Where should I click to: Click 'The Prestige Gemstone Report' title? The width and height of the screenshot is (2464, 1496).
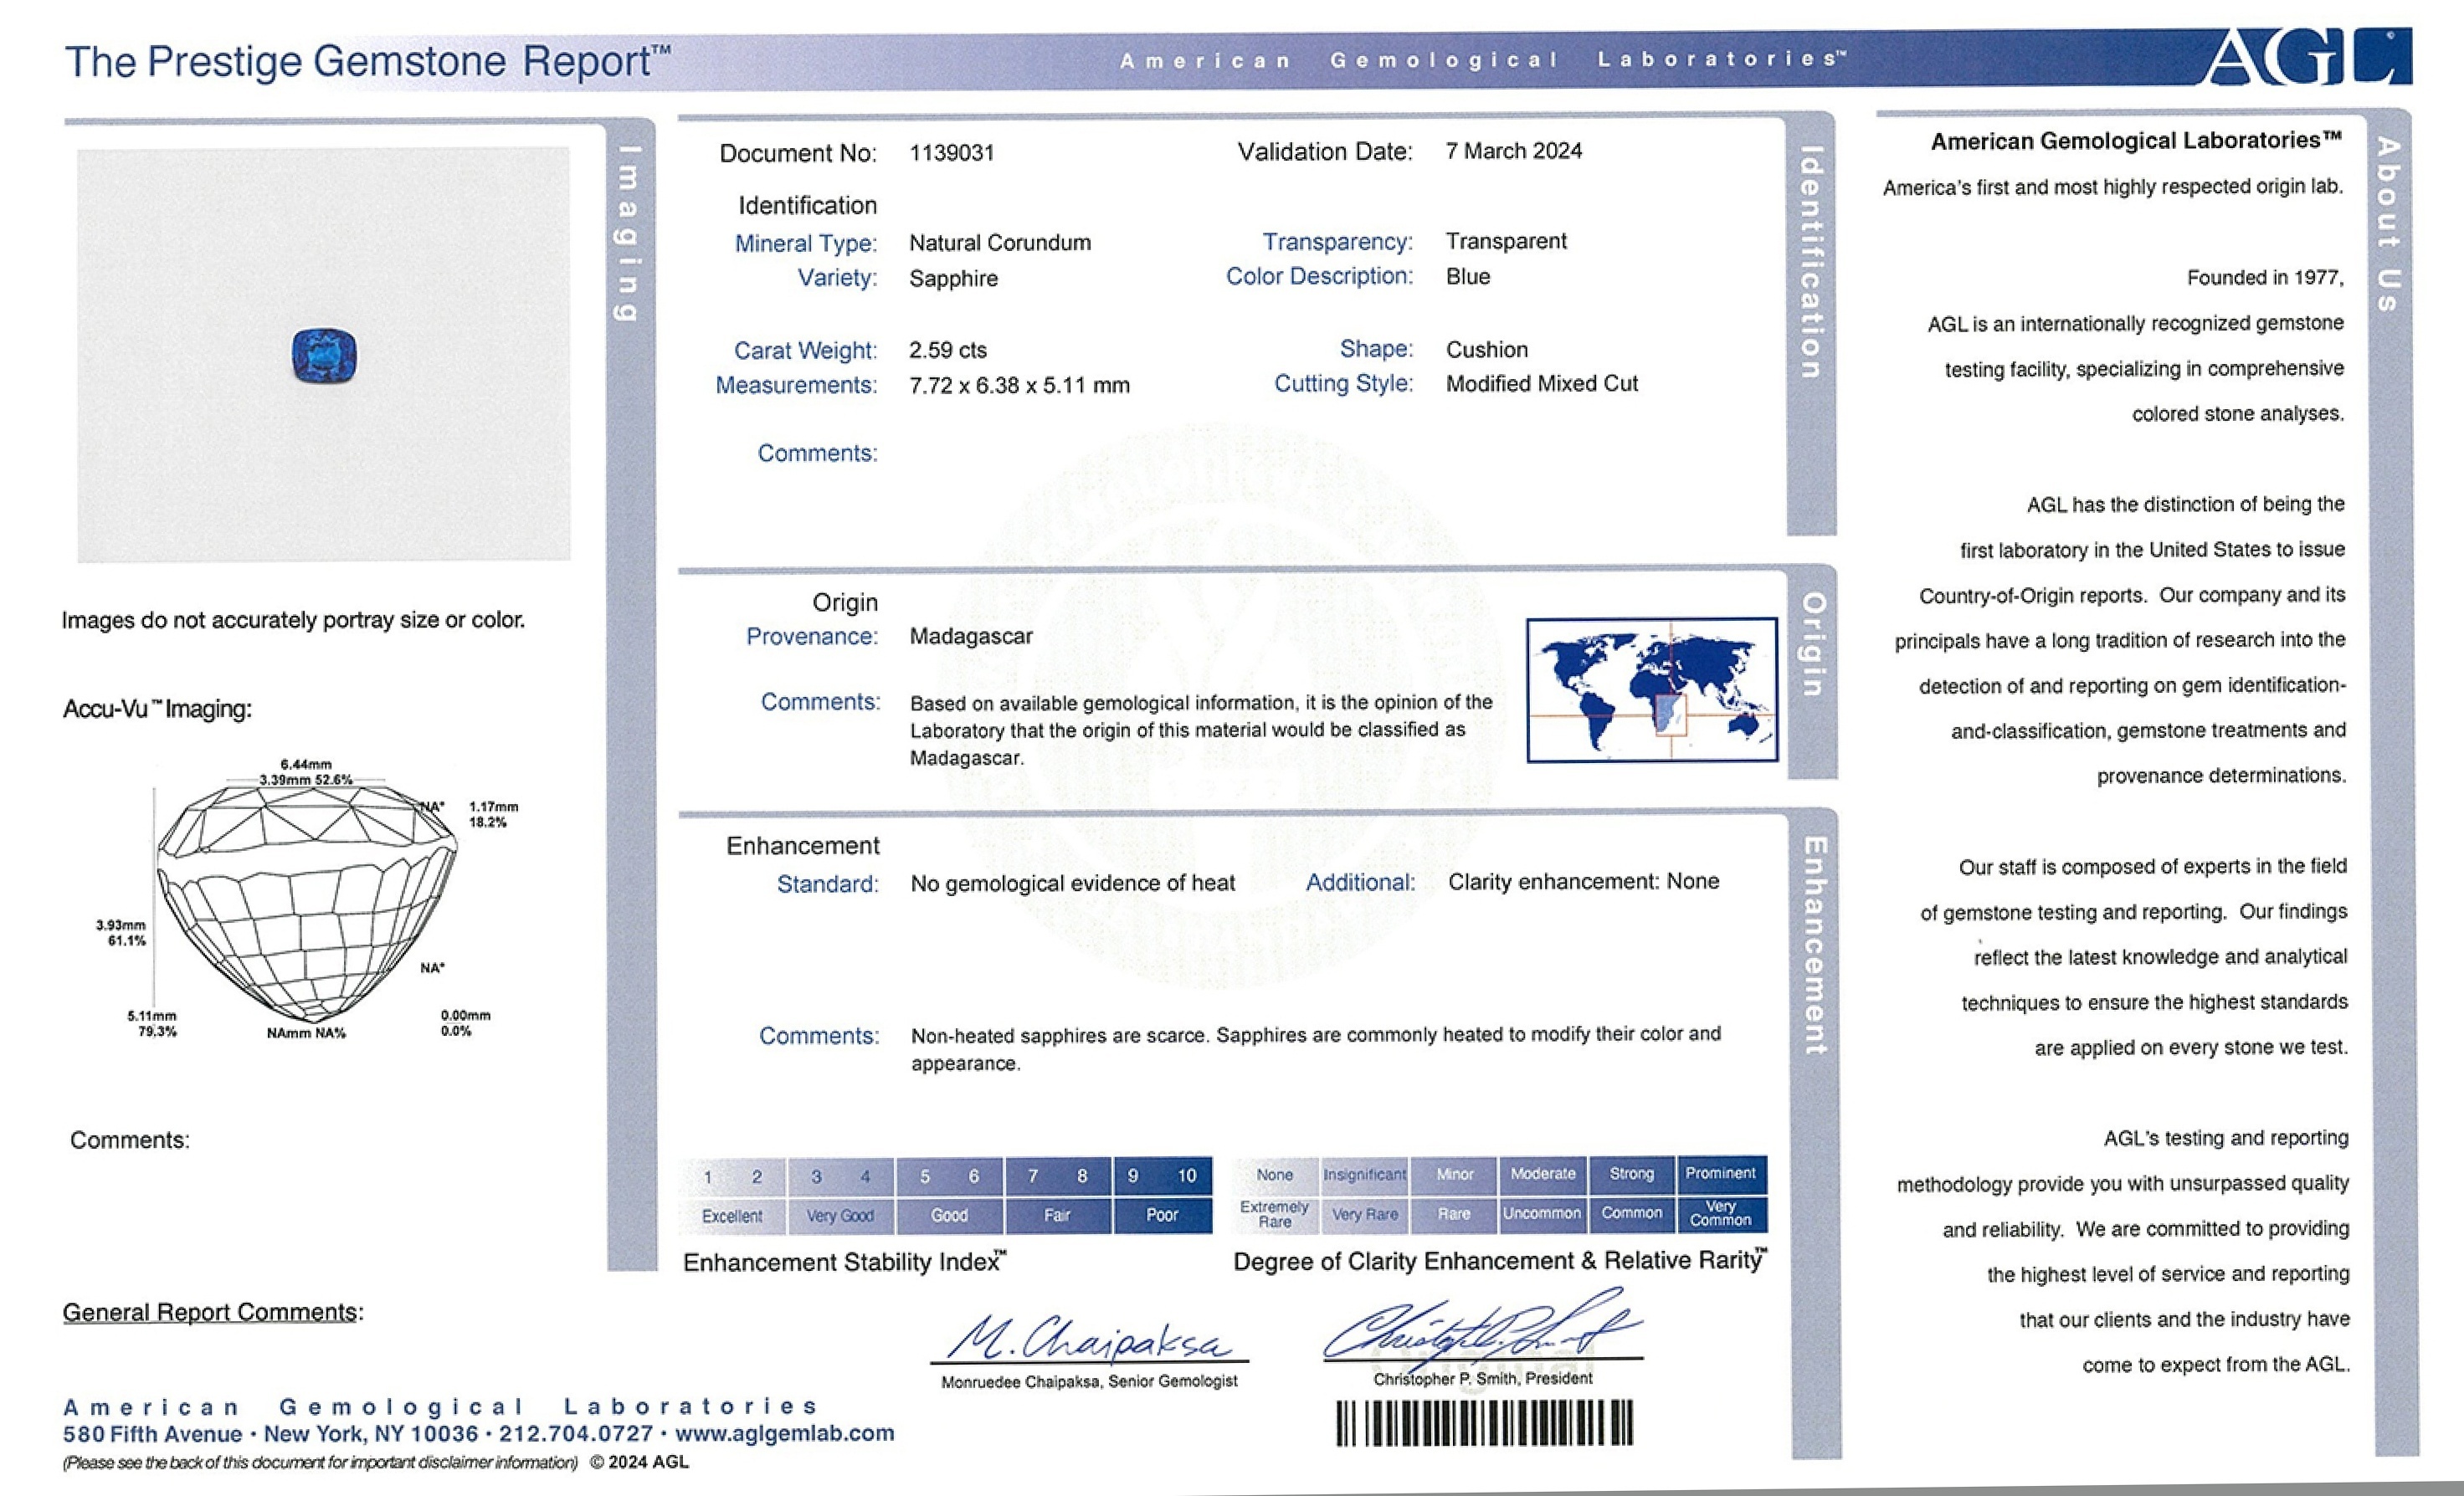click(x=367, y=62)
